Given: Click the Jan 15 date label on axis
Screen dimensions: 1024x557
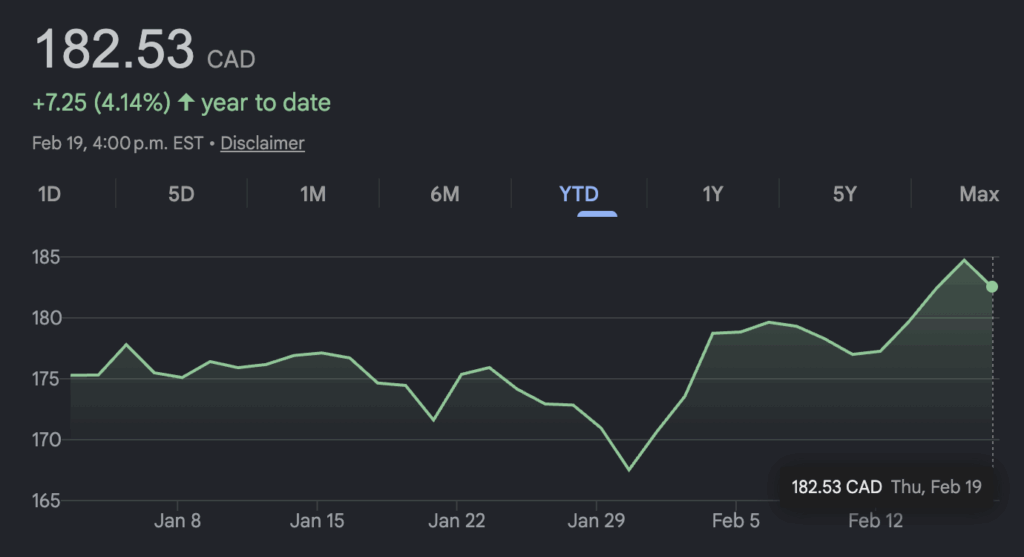Looking at the screenshot, I should click(319, 521).
